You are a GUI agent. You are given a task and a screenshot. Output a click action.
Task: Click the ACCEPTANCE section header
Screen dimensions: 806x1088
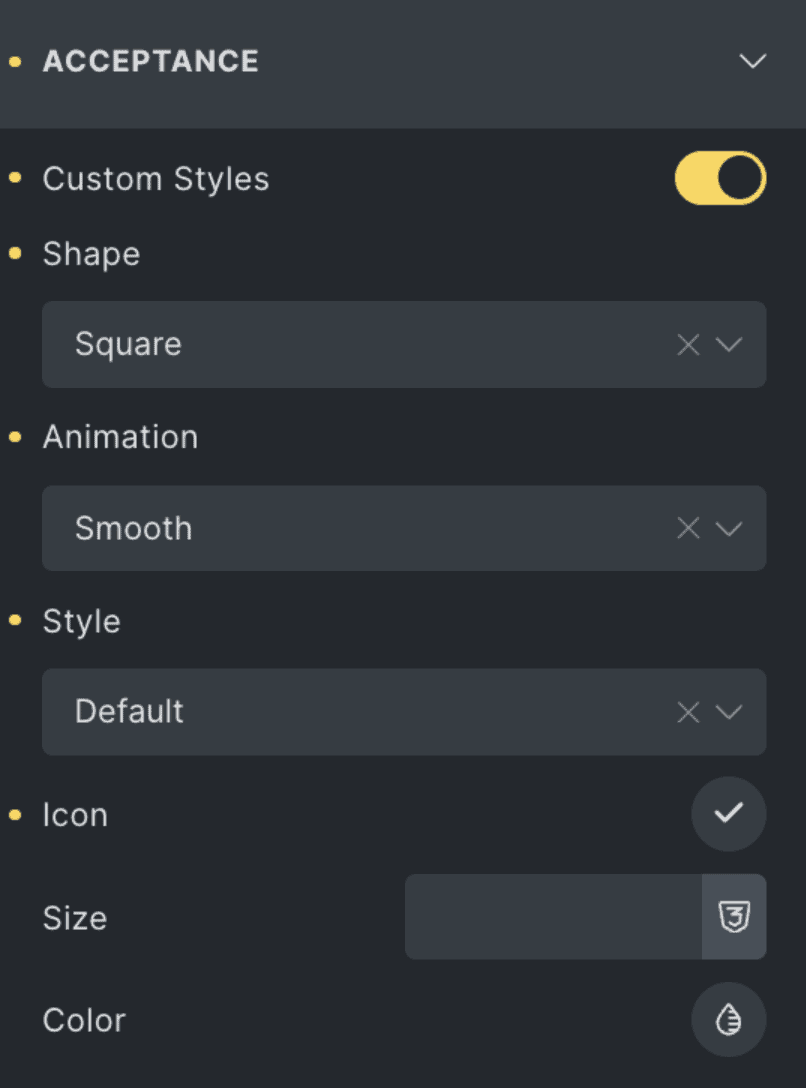(151, 61)
